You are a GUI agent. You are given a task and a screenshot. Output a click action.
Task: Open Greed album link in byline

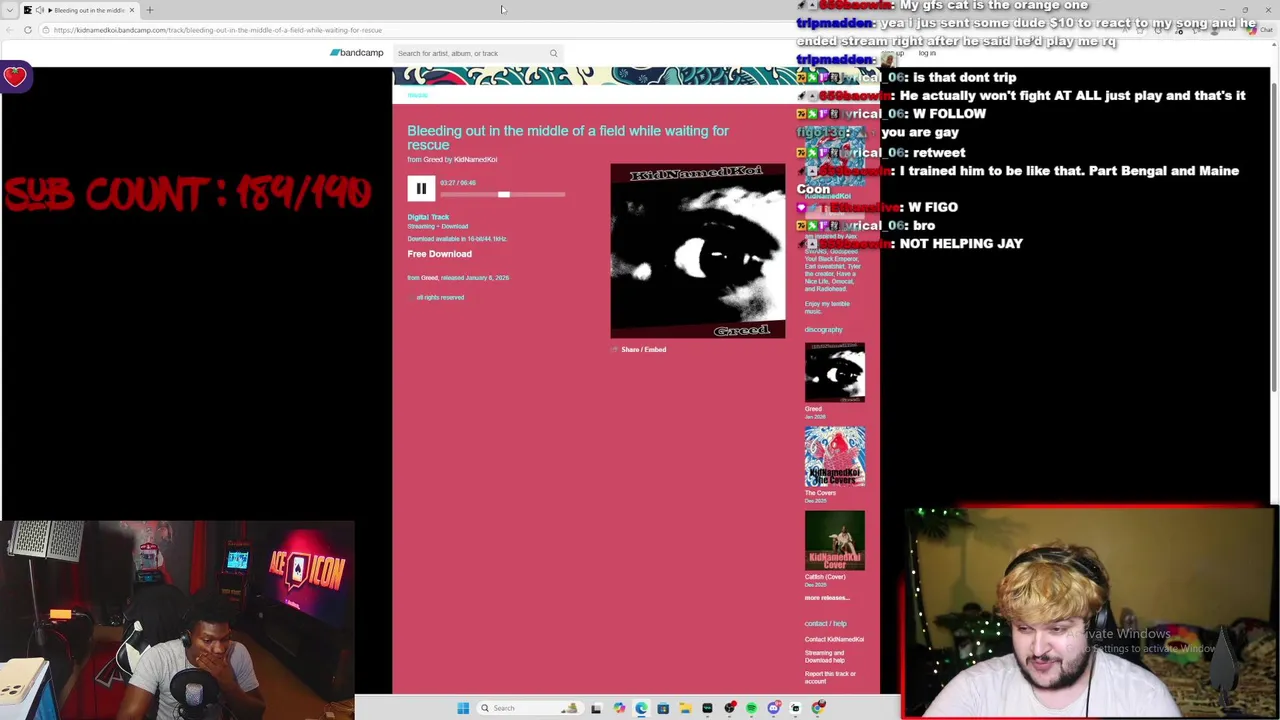coord(433,160)
